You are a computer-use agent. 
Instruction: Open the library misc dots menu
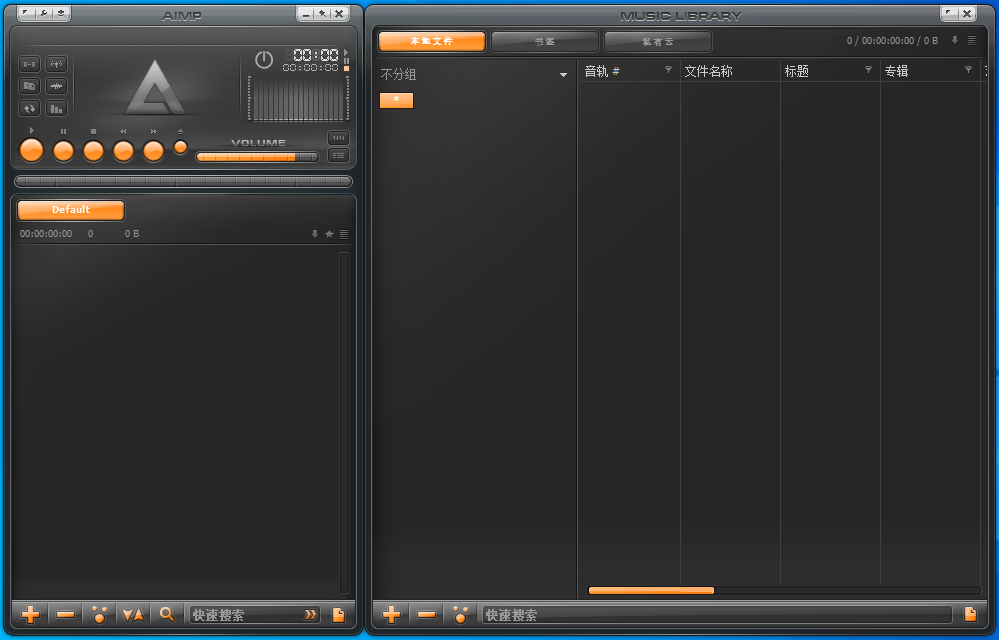click(460, 615)
